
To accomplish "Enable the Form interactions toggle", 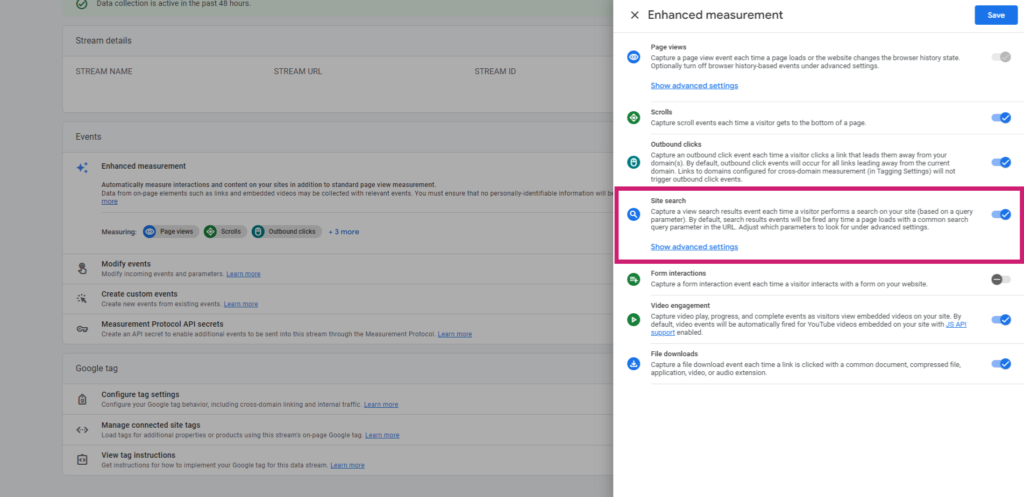I will tap(1000, 279).
